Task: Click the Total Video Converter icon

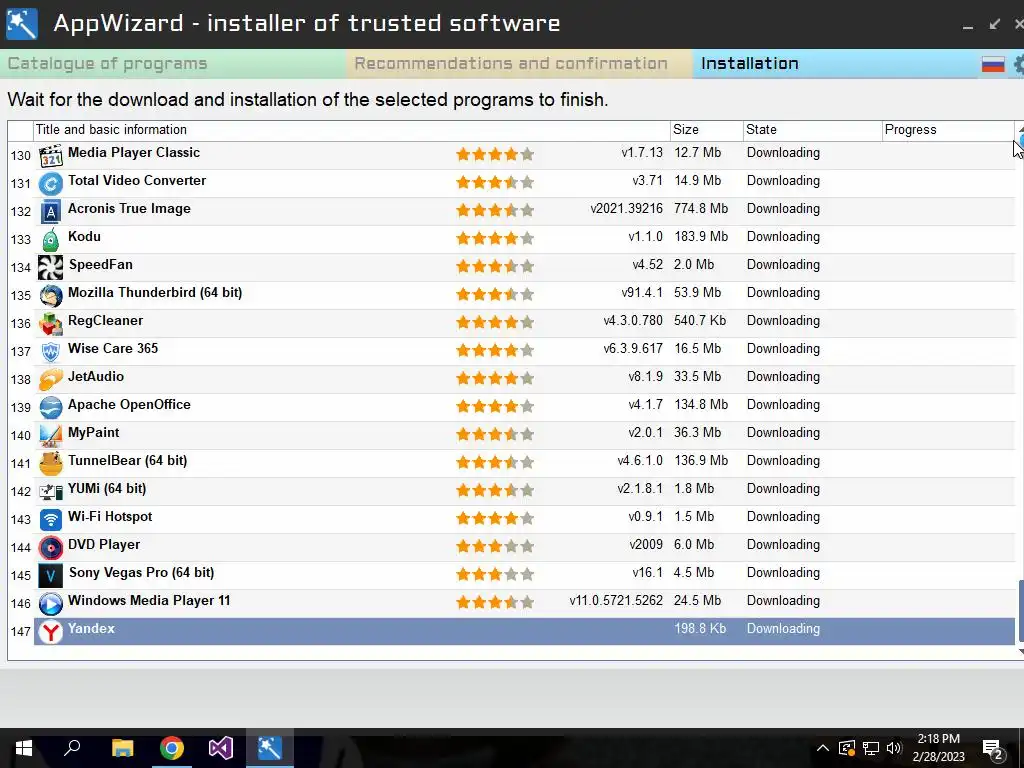Action: (50, 184)
